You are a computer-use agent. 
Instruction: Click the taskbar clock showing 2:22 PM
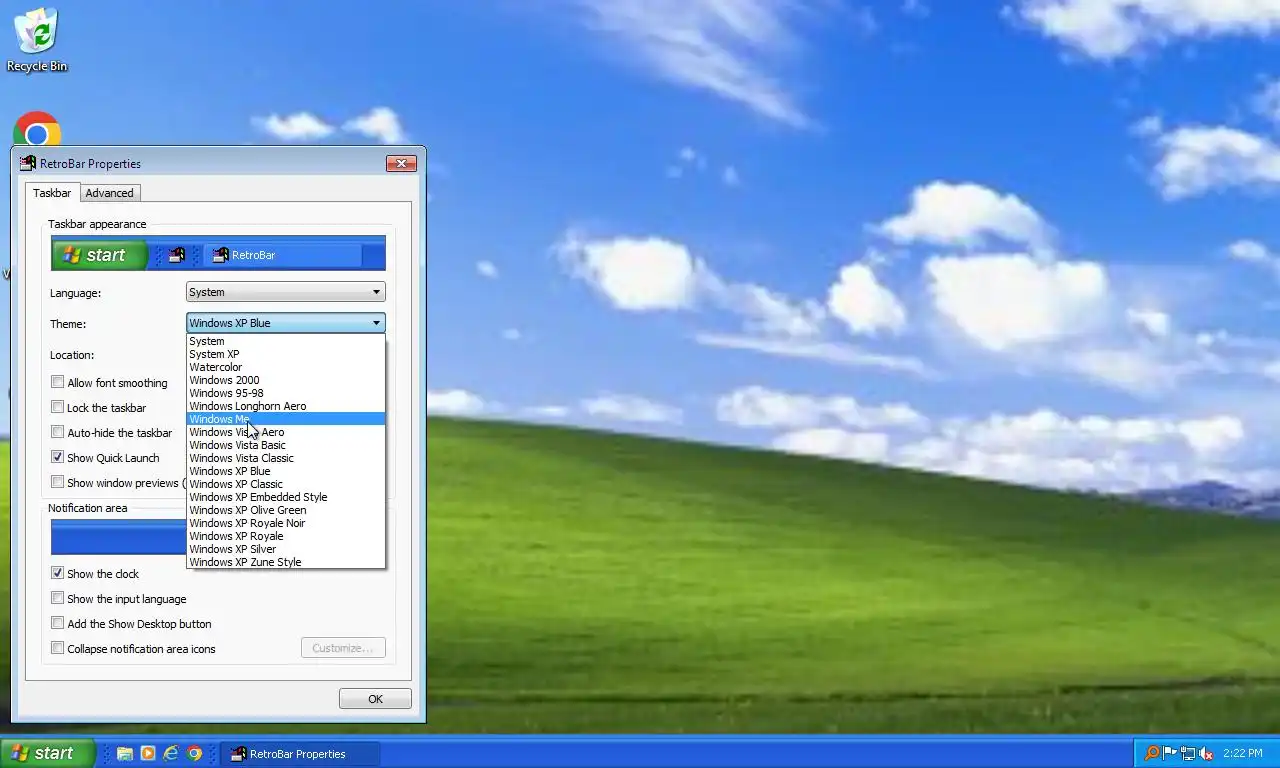click(x=1242, y=754)
